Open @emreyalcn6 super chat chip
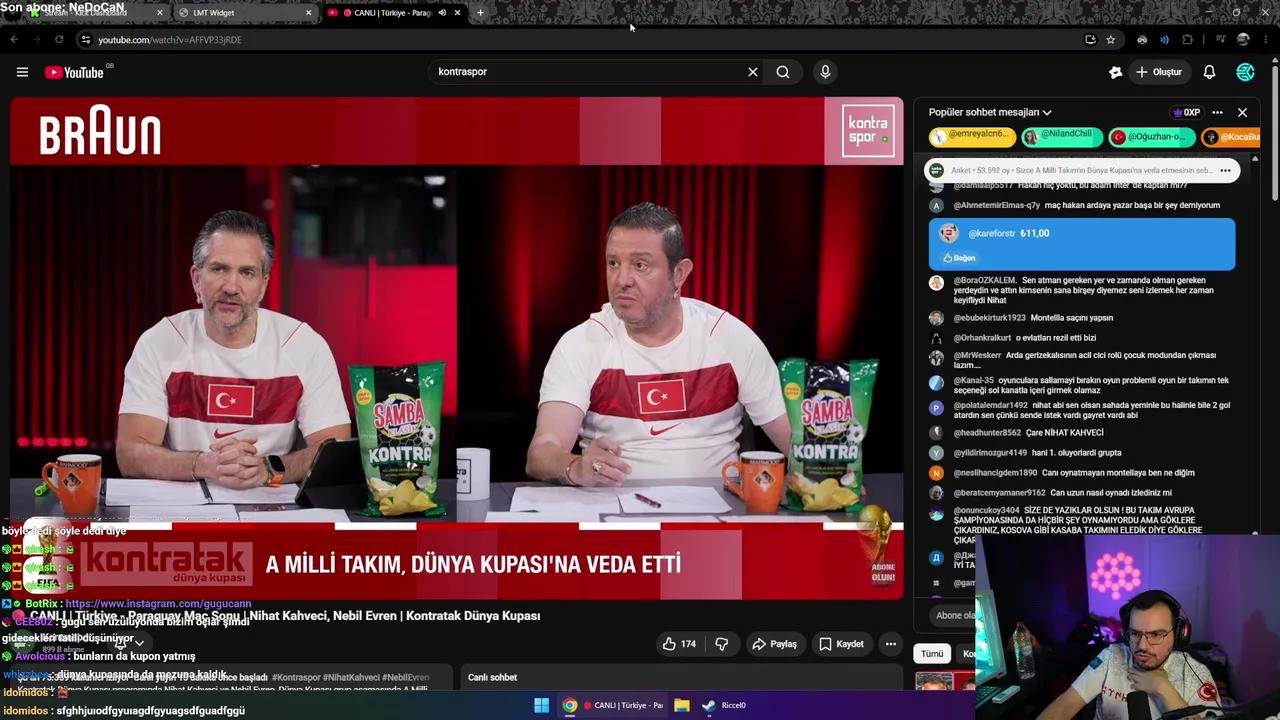Viewport: 1280px width, 720px height. 972,136
